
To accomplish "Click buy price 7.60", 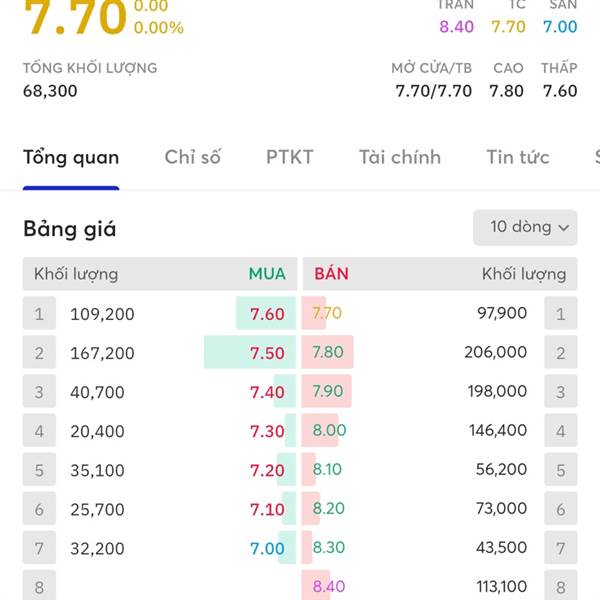I will coord(267,314).
